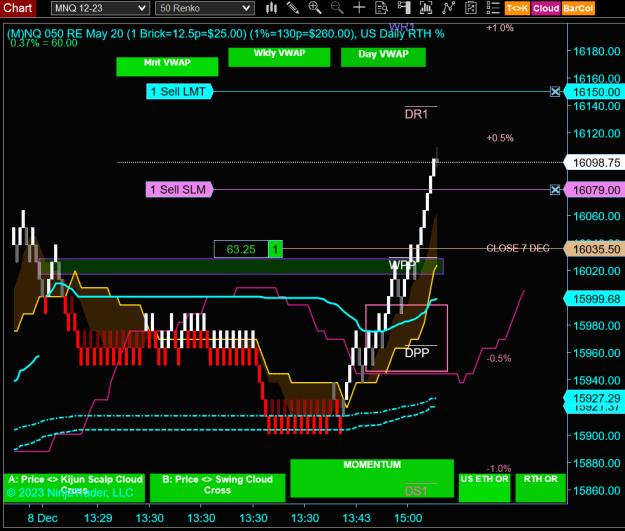
Task: Click the MOMENTUM green button
Action: click(372, 478)
